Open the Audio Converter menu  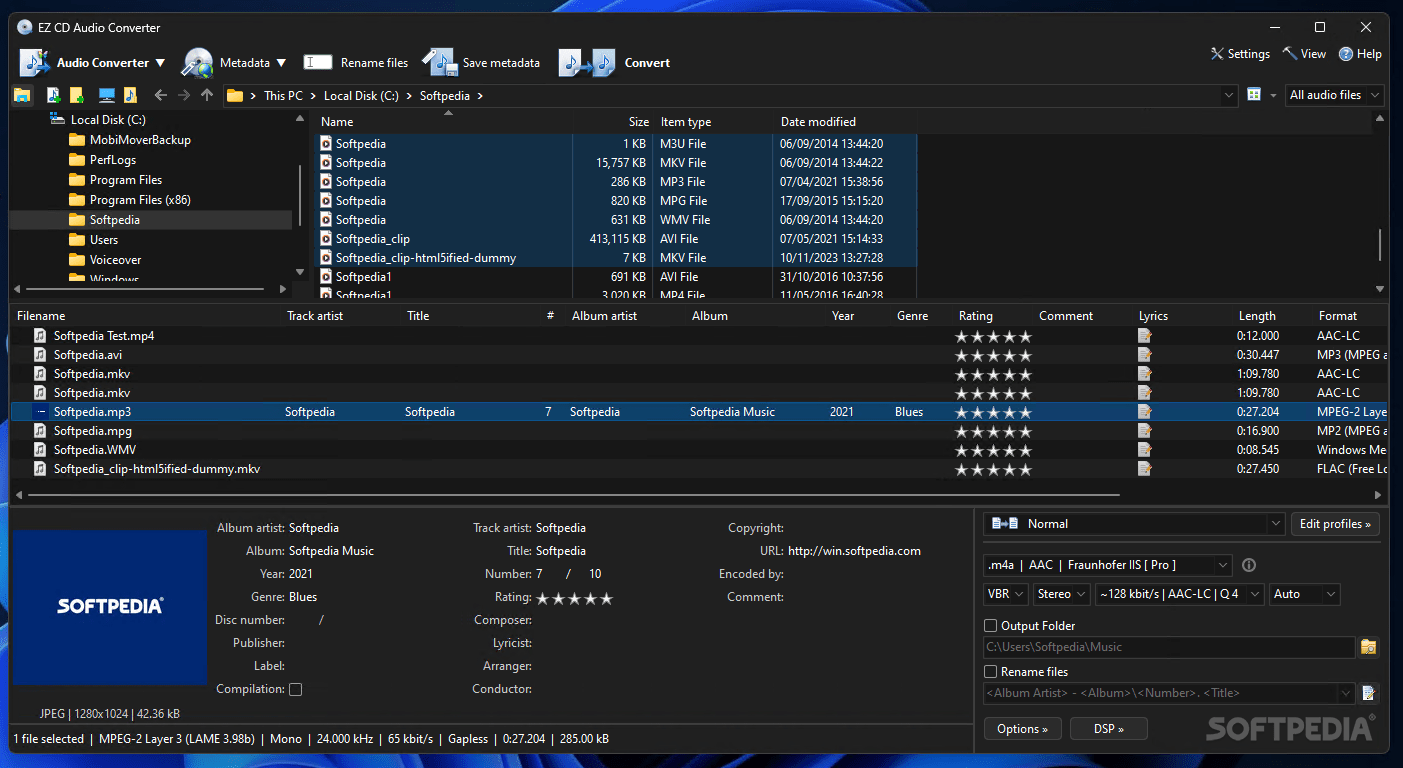pos(92,63)
